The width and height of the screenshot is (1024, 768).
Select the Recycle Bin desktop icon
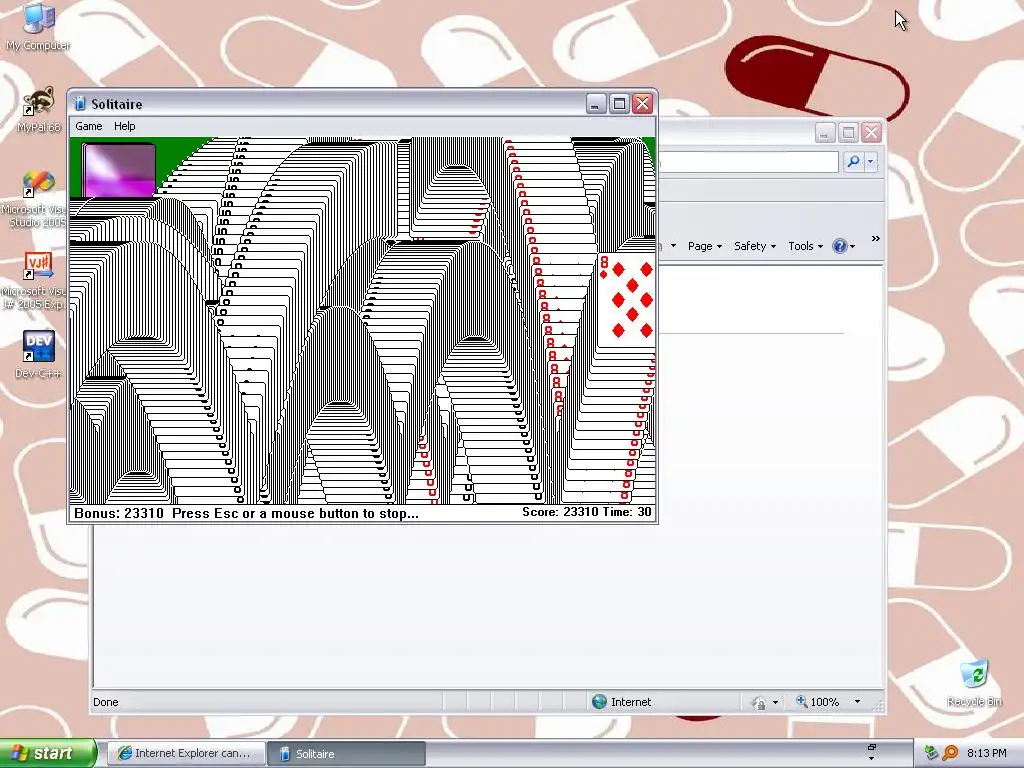[x=974, y=683]
